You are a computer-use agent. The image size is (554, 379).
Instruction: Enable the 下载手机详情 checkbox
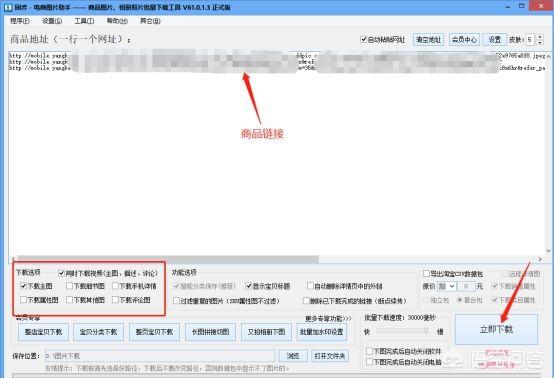coord(116,286)
